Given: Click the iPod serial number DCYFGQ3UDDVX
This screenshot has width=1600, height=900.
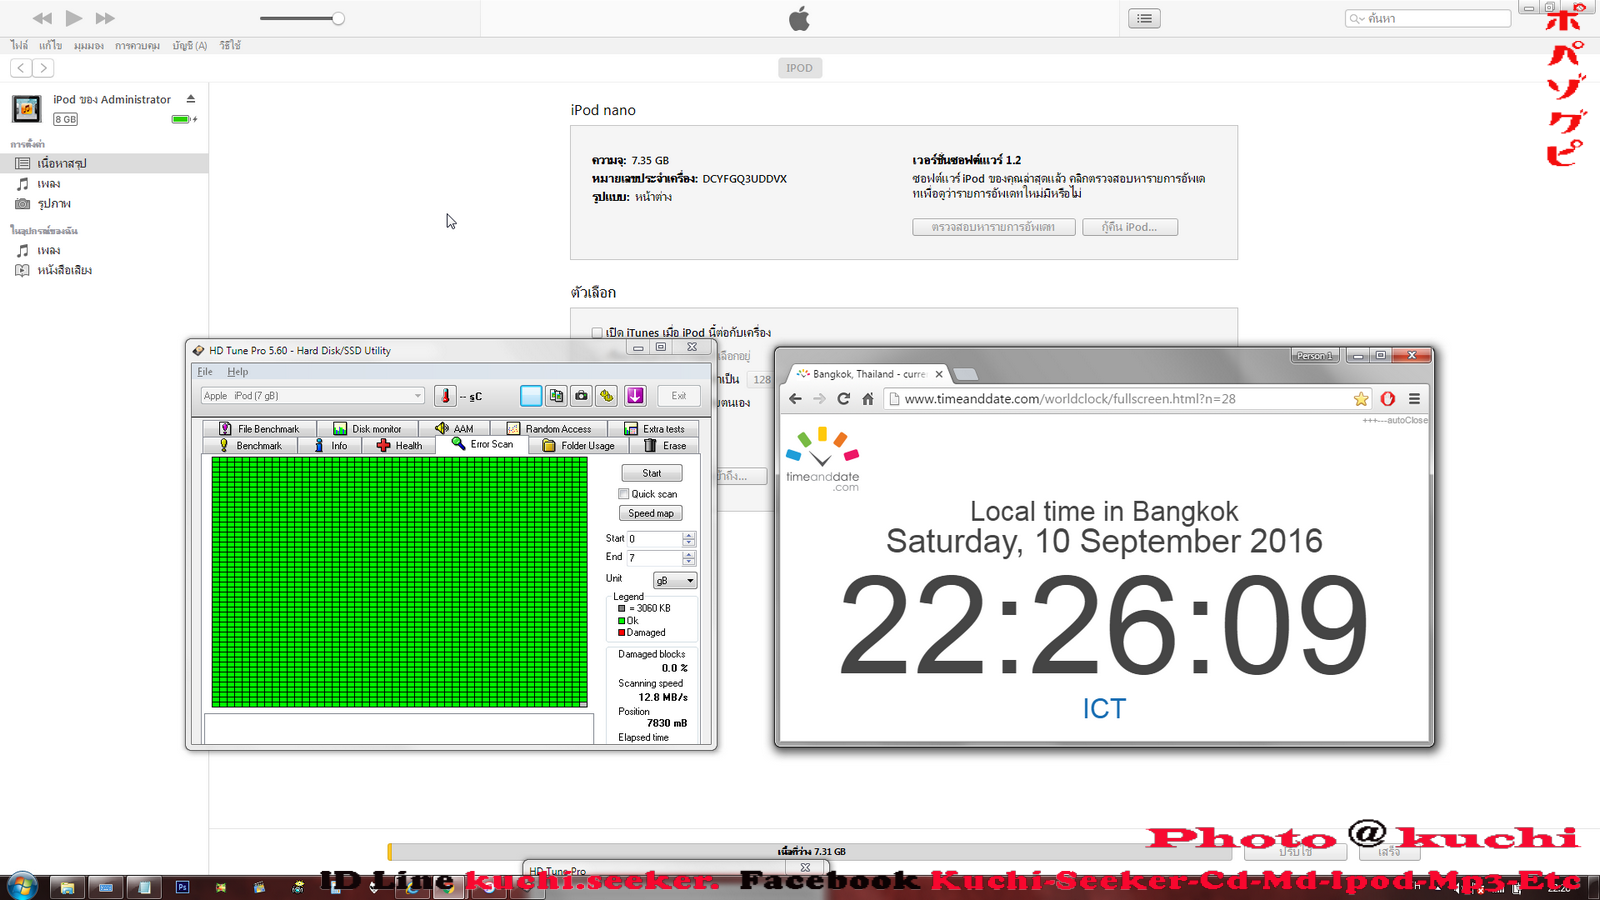Looking at the screenshot, I should pos(744,179).
